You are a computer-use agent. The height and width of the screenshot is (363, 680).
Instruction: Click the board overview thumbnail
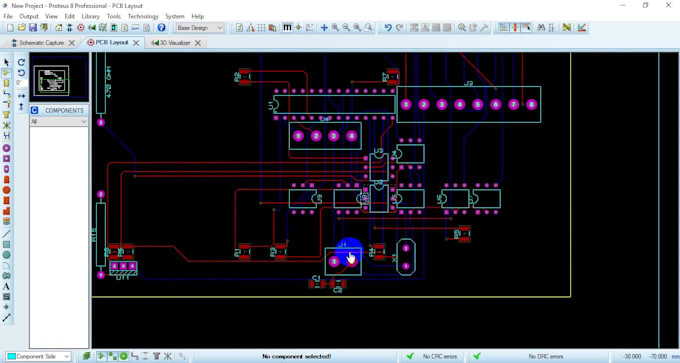59,78
